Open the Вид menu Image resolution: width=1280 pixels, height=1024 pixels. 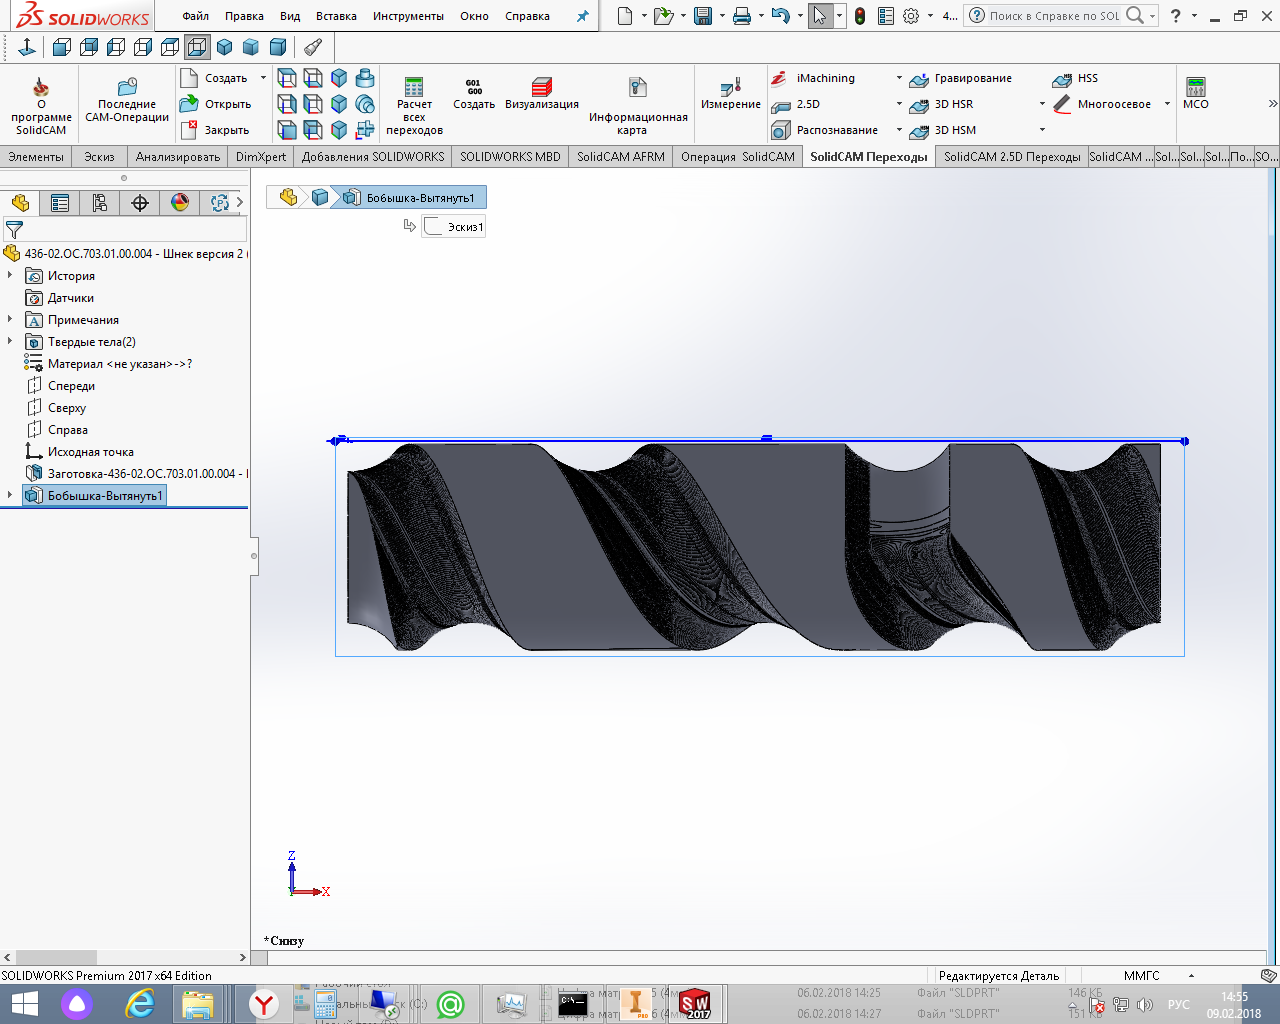pyautogui.click(x=290, y=16)
